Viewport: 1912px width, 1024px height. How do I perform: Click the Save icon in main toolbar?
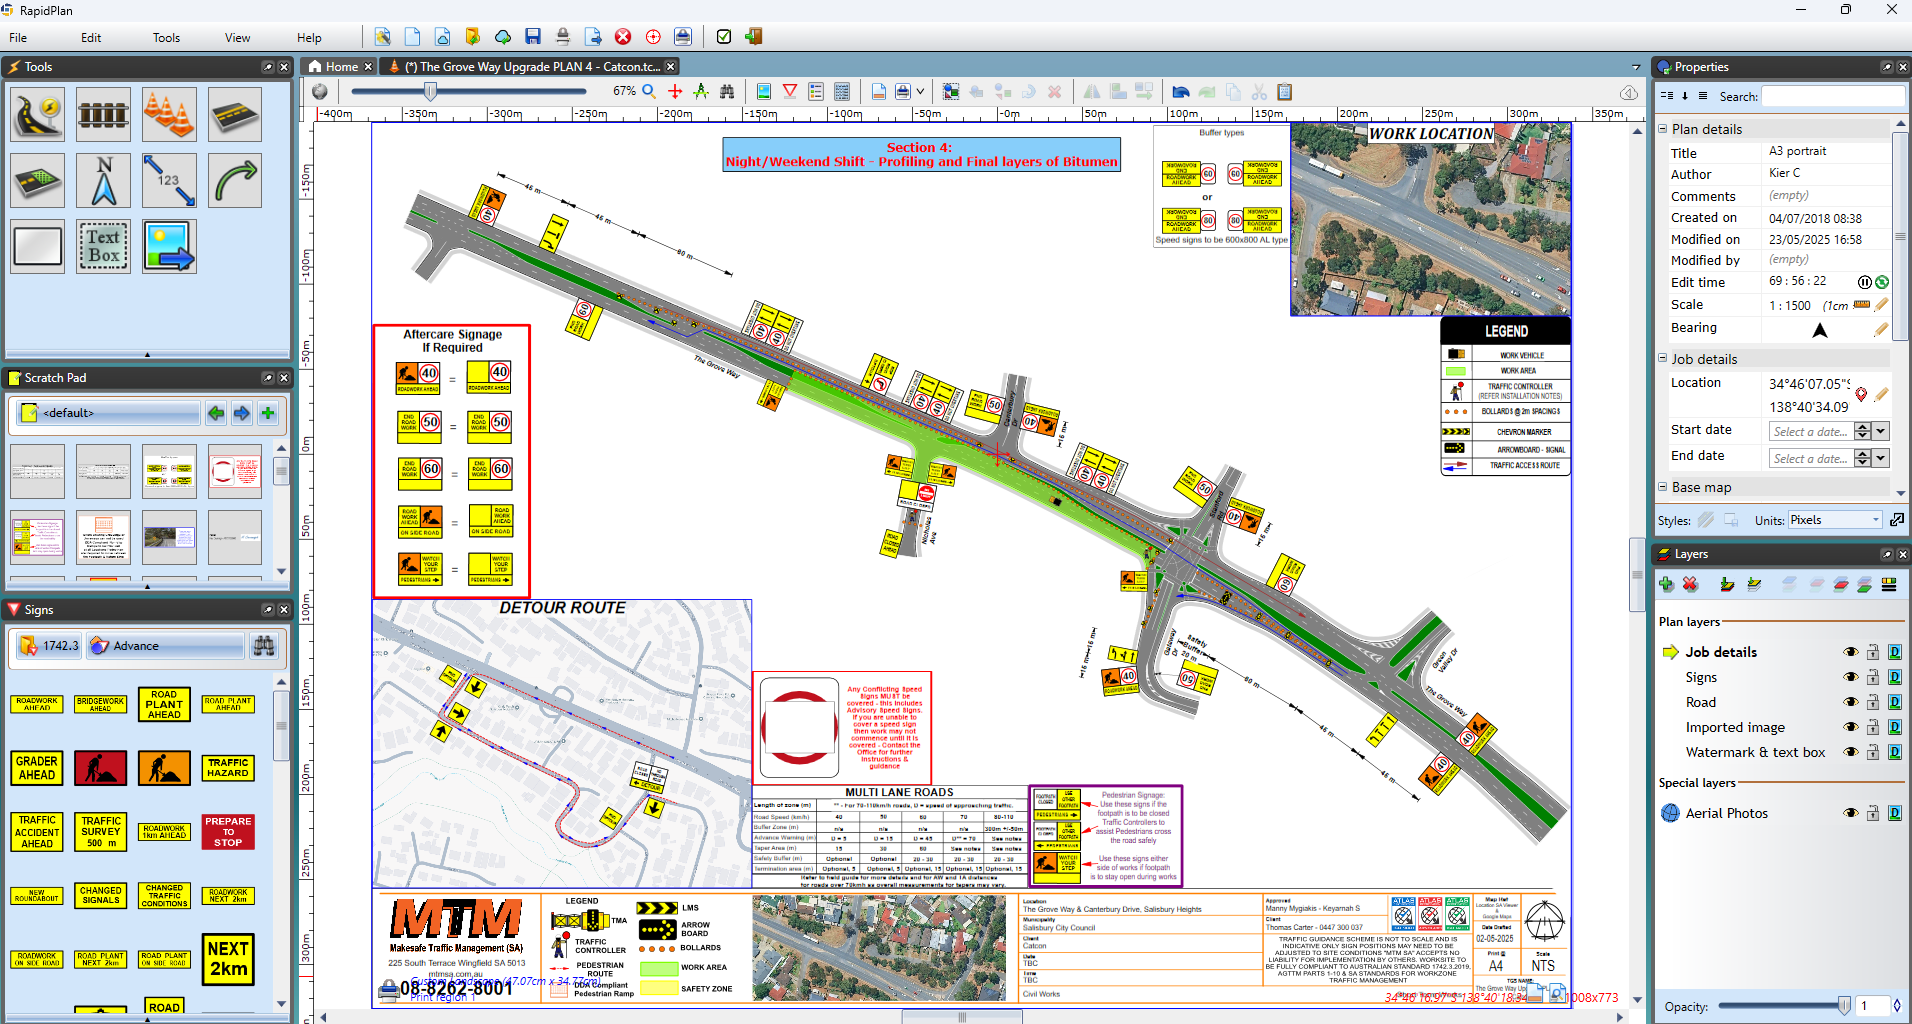[x=533, y=37]
